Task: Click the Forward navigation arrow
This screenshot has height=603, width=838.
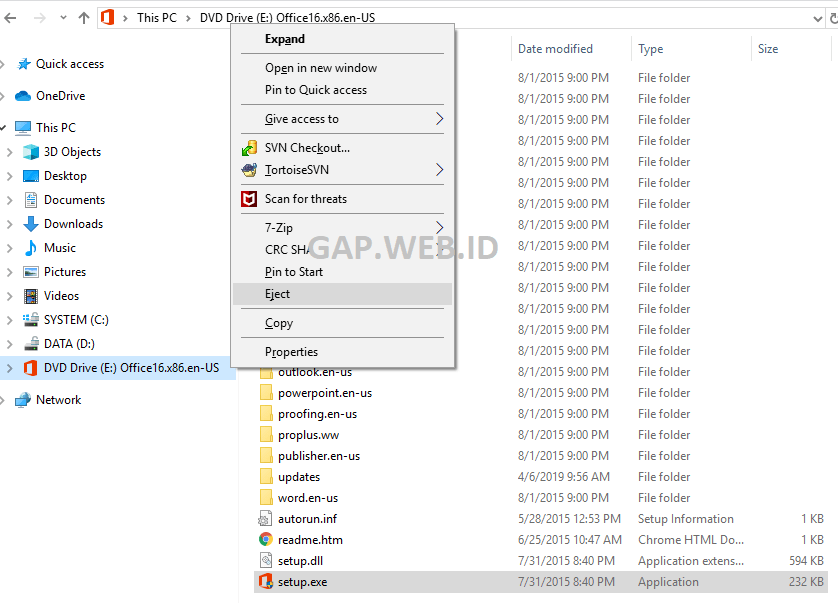Action: click(x=40, y=18)
